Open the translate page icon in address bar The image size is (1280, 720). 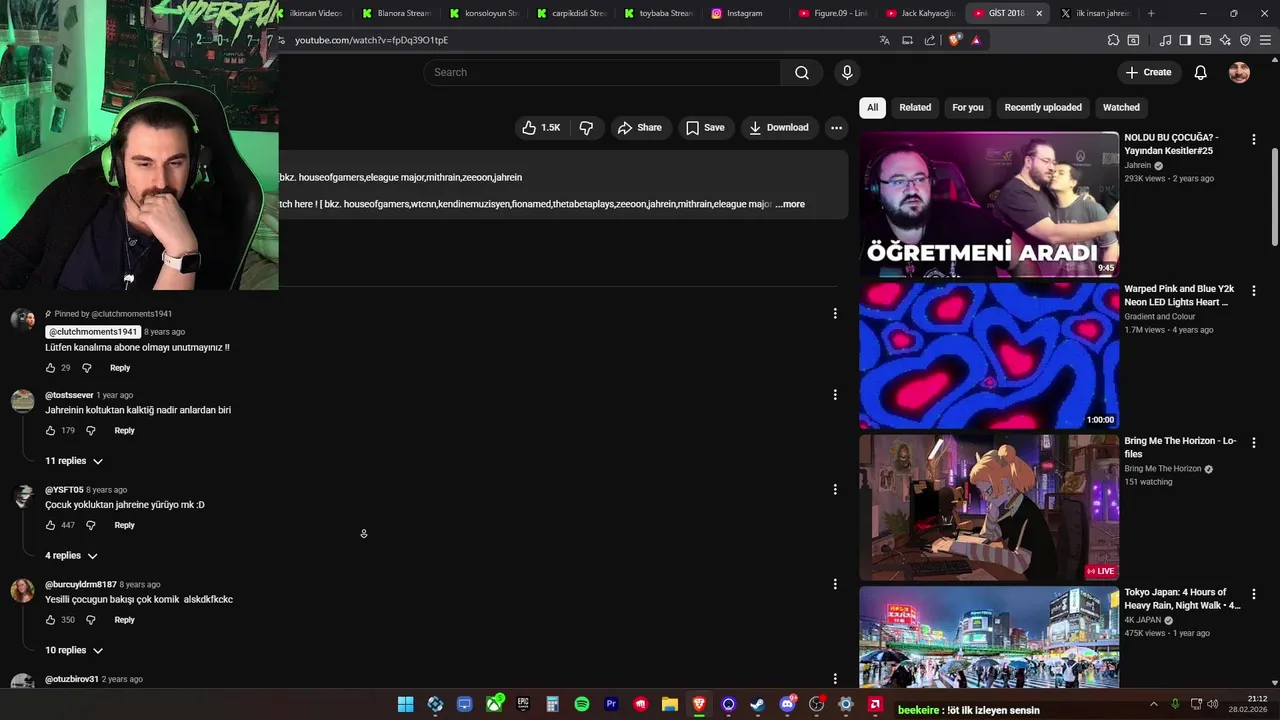point(884,40)
